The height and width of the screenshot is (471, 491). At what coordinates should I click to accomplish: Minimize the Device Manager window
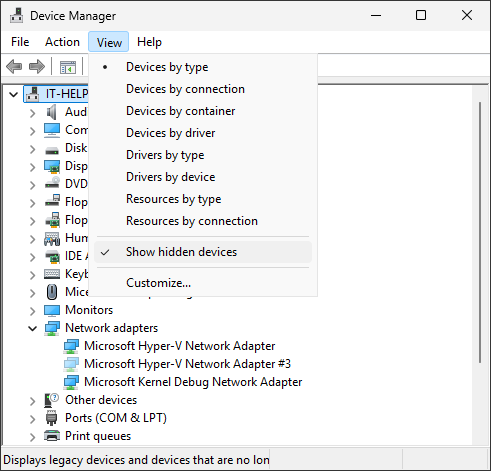pyautogui.click(x=376, y=15)
